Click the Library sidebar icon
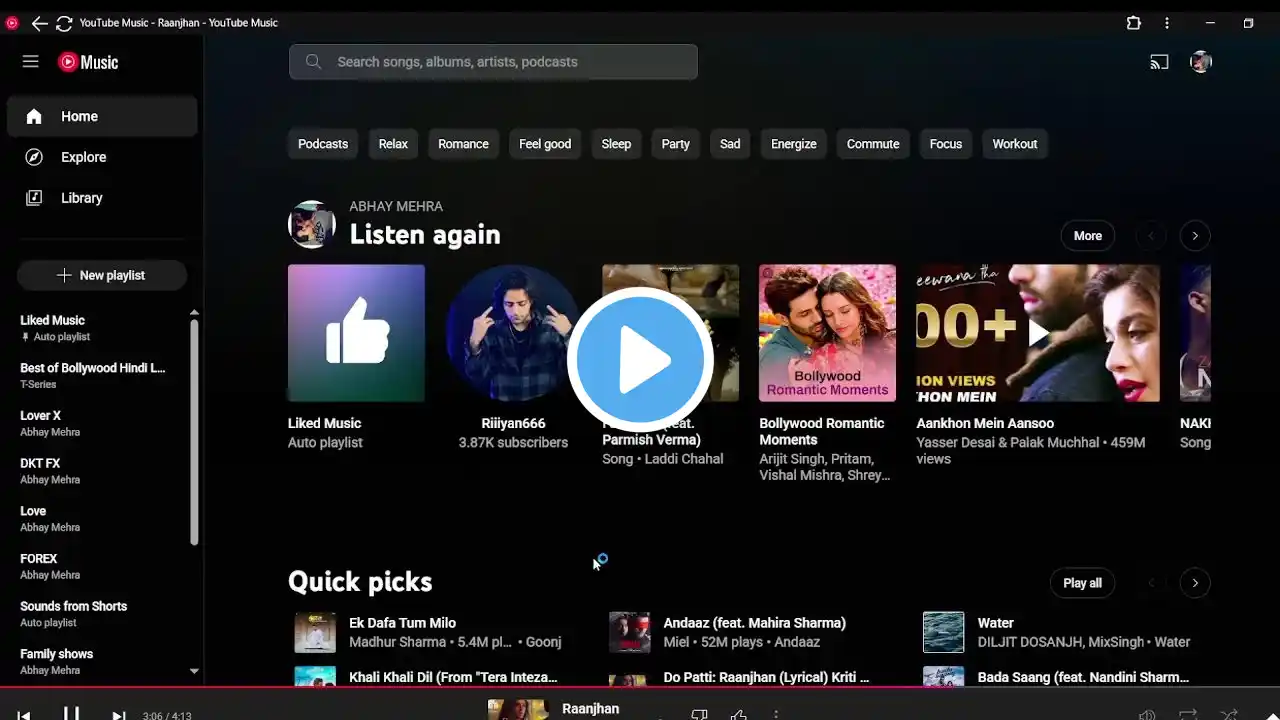1280x720 pixels. click(x=34, y=198)
